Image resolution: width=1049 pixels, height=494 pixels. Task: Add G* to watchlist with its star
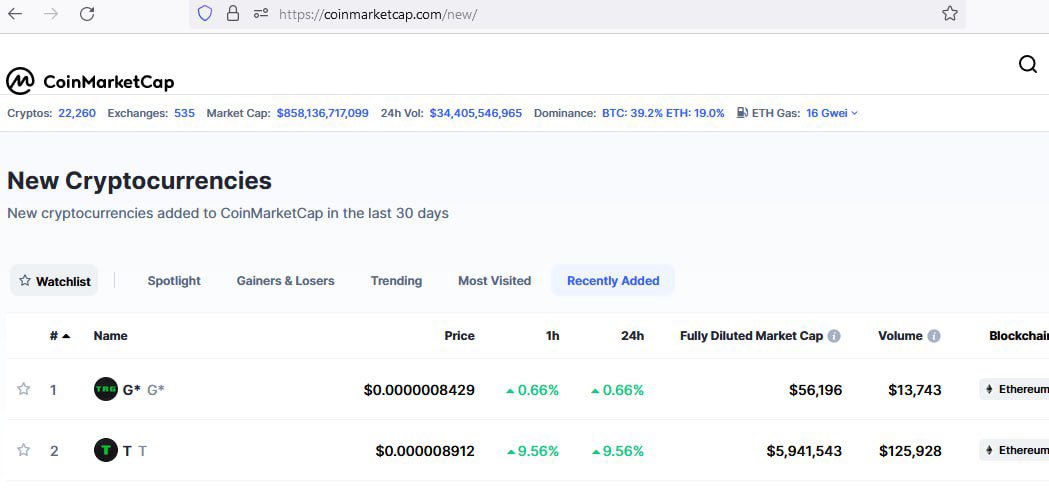click(23, 389)
